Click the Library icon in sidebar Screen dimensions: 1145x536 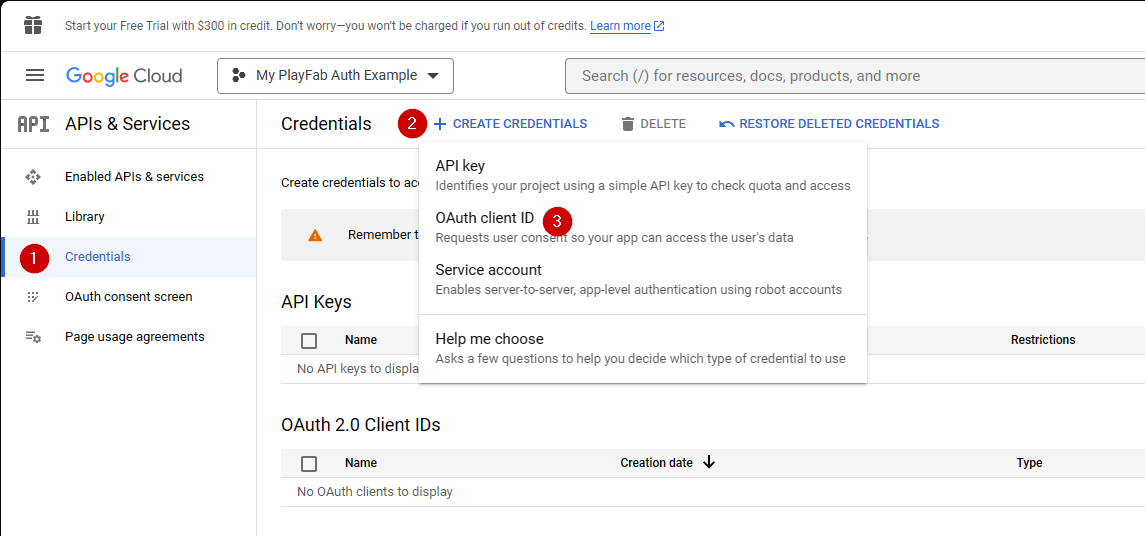[33, 217]
